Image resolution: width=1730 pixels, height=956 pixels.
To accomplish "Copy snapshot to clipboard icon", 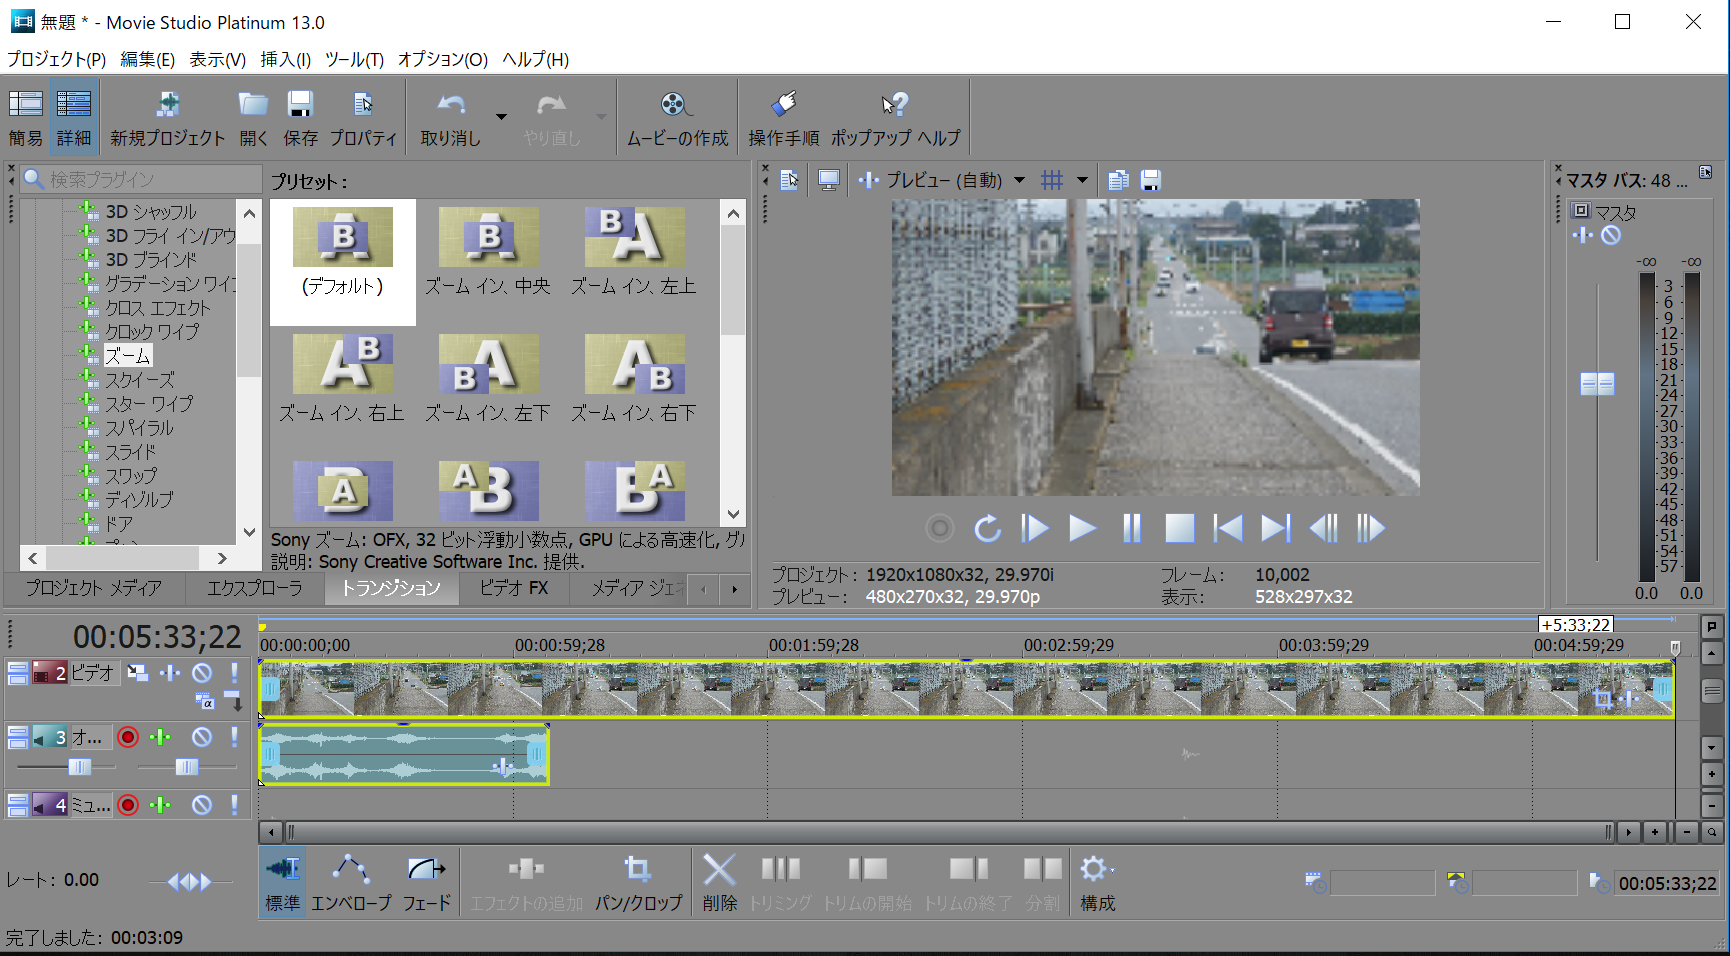I will coord(1118,180).
